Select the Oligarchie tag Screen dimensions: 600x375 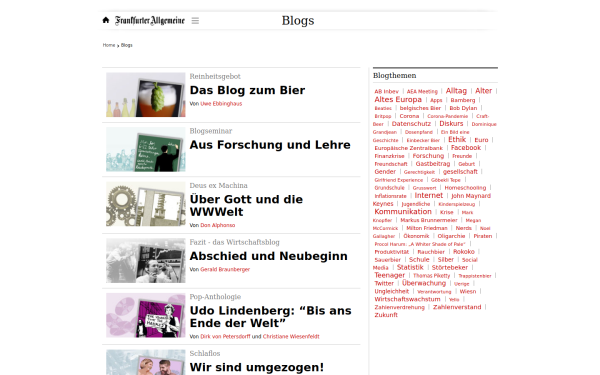click(x=451, y=236)
